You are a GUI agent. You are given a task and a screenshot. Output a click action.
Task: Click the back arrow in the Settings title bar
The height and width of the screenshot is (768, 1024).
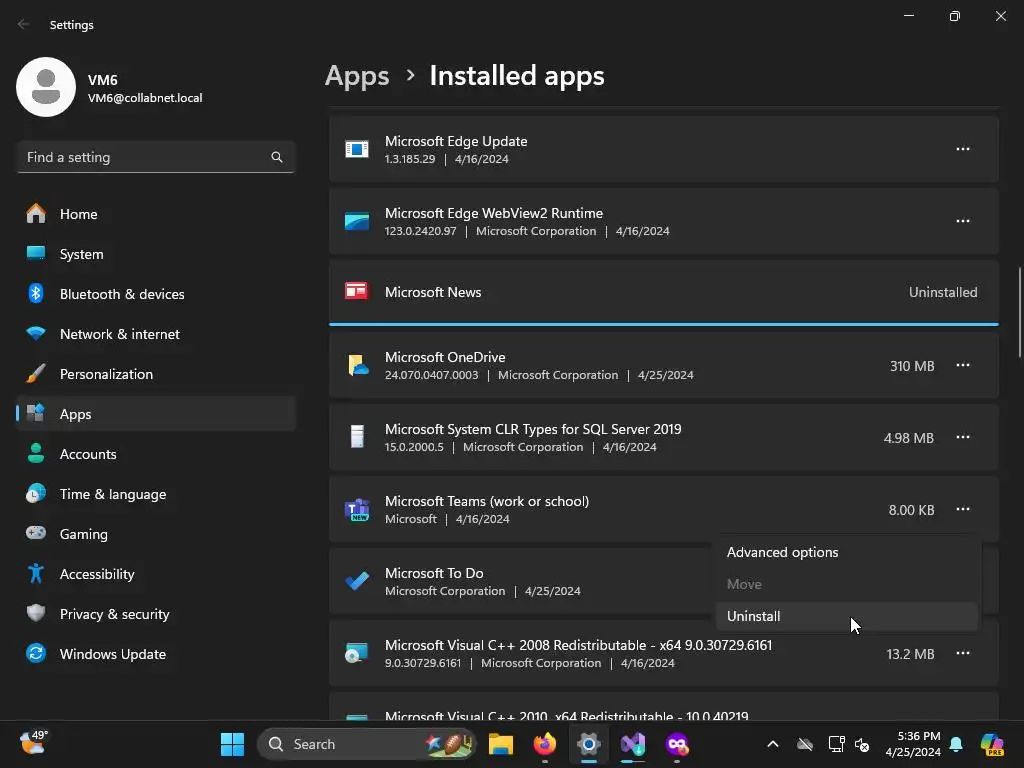click(x=24, y=24)
